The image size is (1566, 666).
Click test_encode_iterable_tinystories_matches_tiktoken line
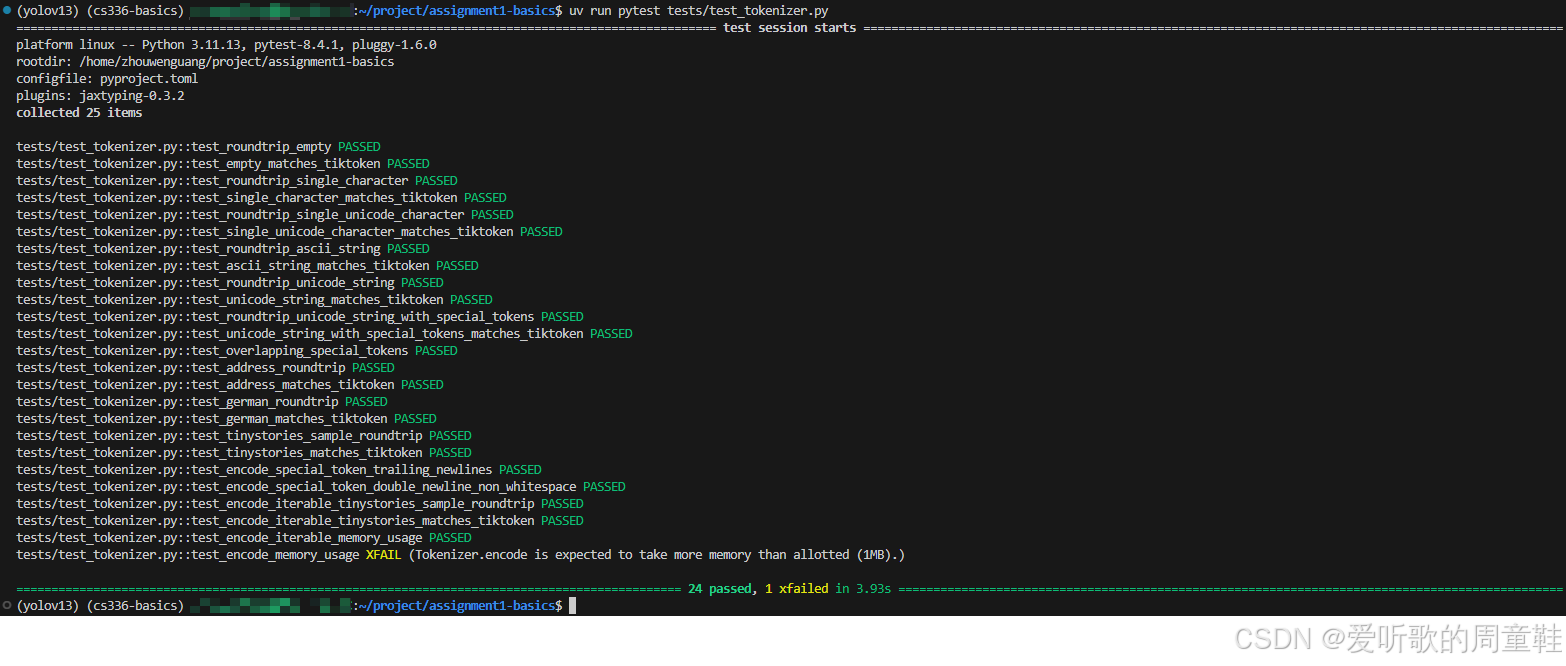click(x=300, y=521)
